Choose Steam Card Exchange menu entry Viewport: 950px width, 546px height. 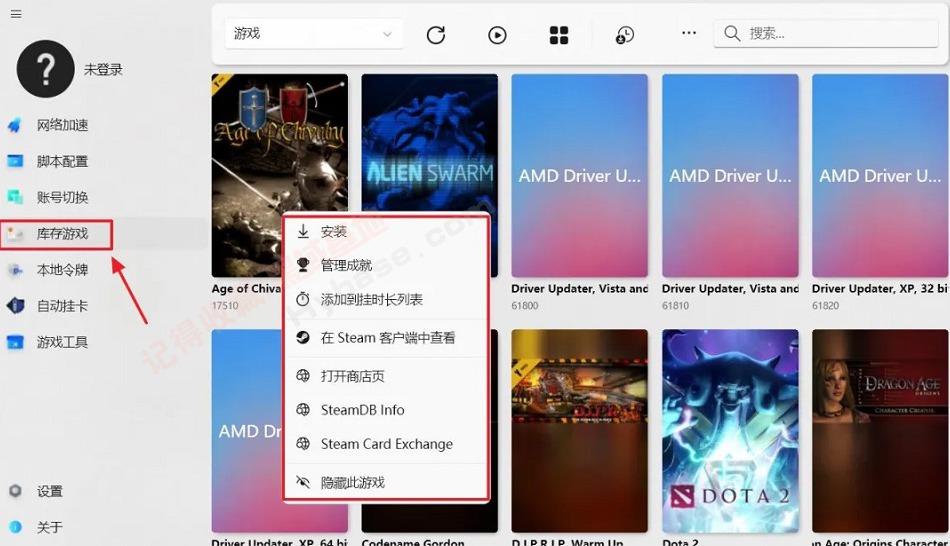click(386, 444)
